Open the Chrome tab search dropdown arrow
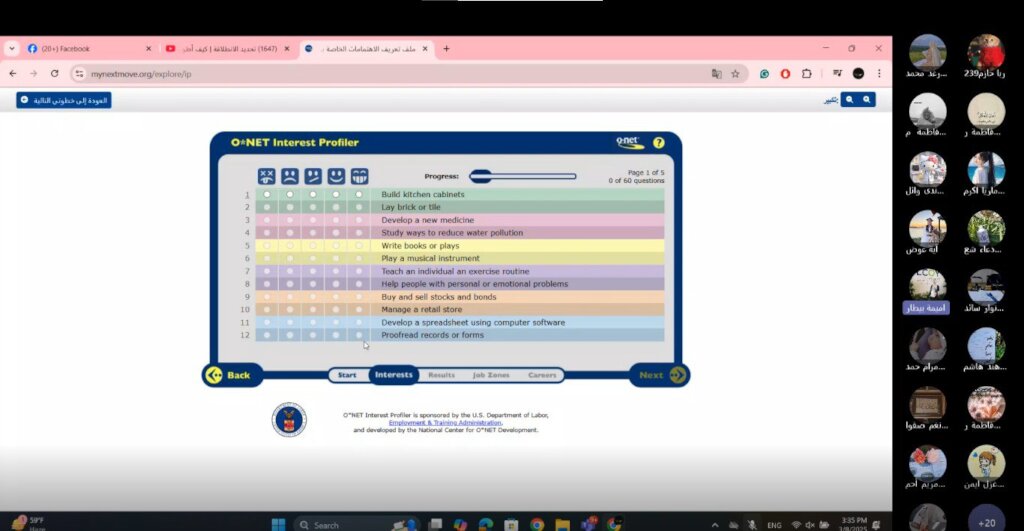 (x=12, y=48)
